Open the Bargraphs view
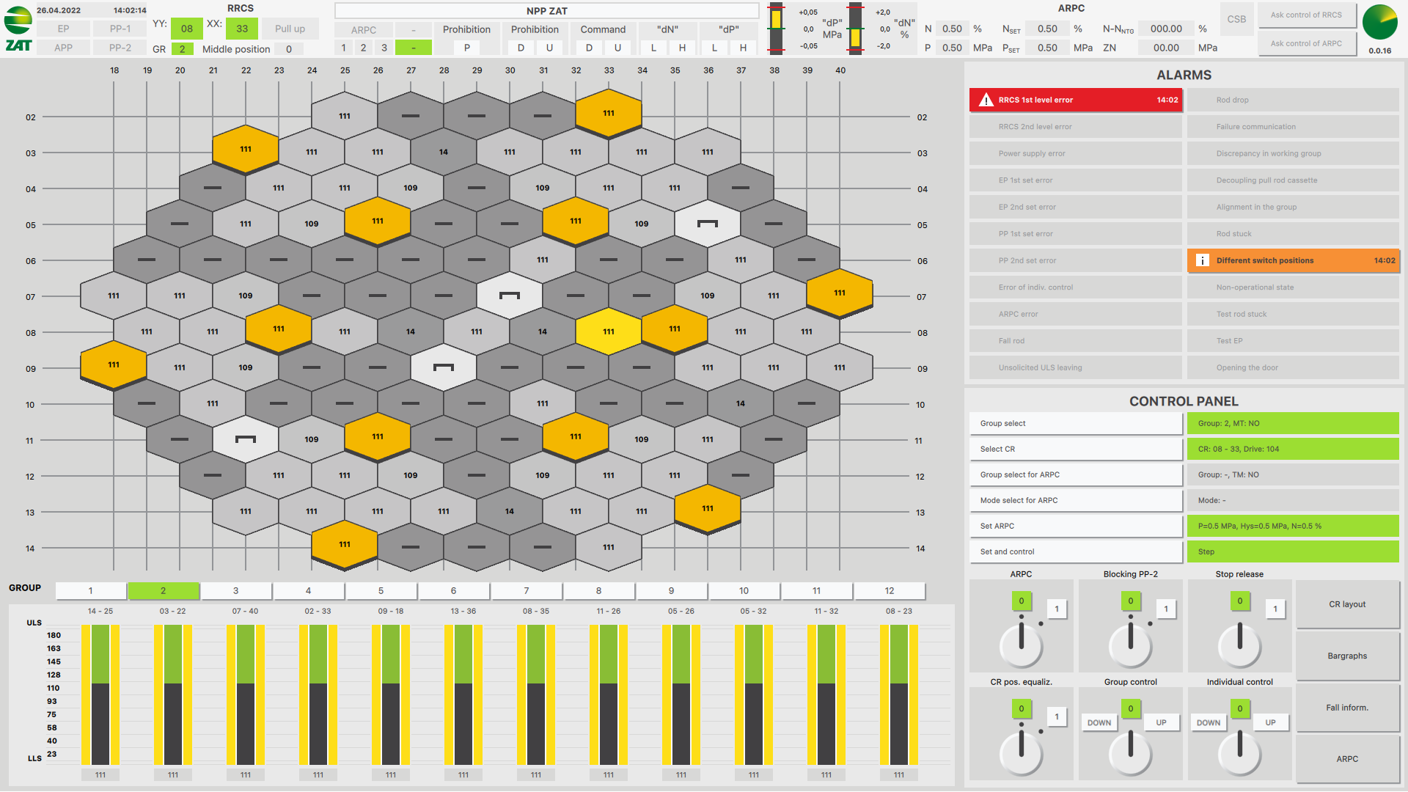 coord(1347,656)
